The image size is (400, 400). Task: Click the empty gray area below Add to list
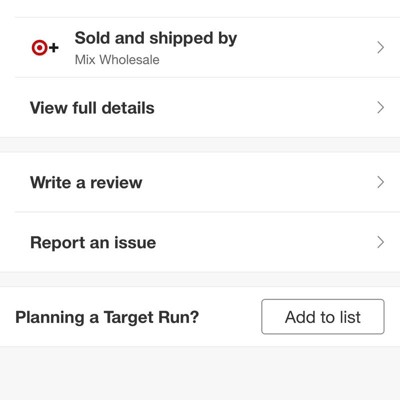tap(200, 373)
